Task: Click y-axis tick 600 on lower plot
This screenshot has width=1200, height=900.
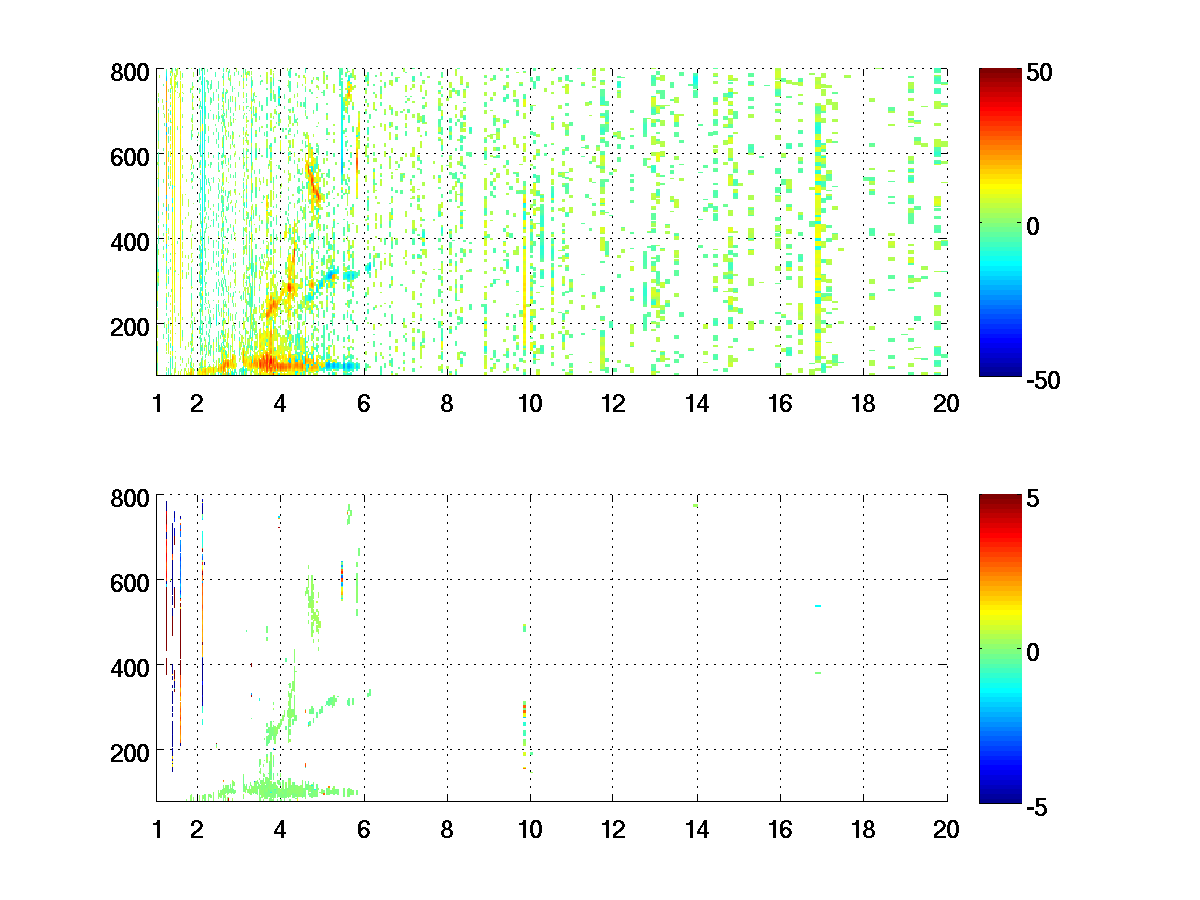Action: tap(131, 581)
